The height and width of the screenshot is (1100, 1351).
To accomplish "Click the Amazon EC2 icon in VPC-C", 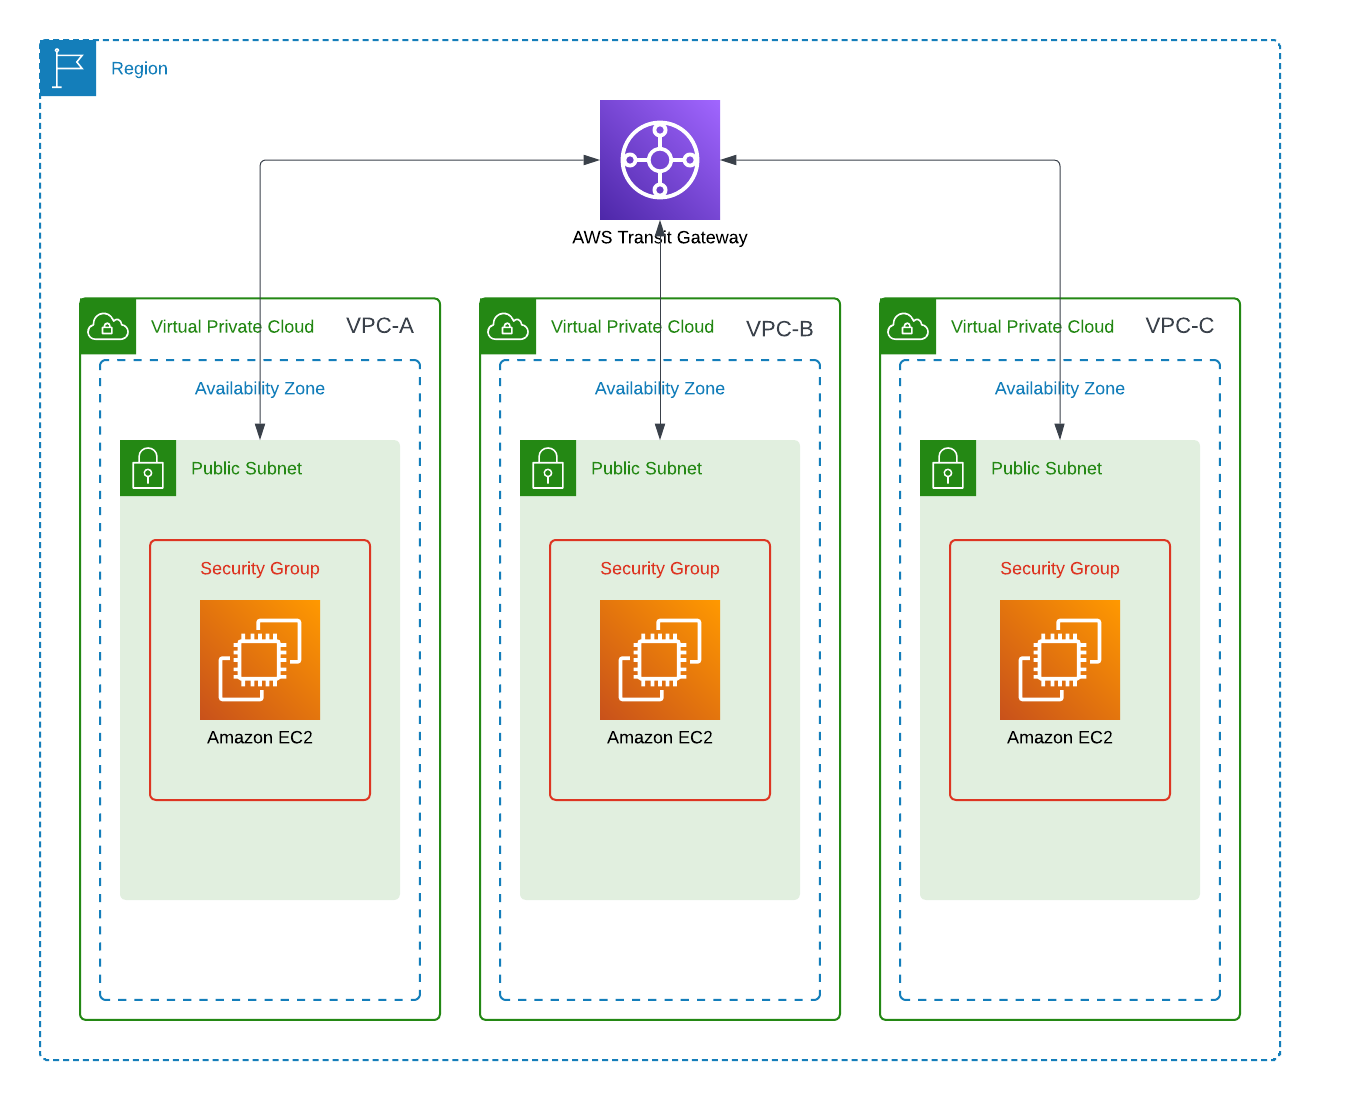I will click(1060, 660).
